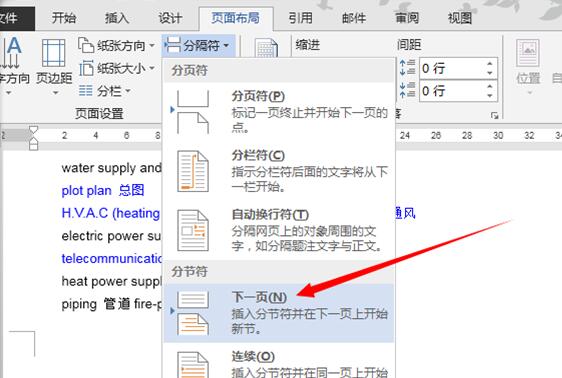The height and width of the screenshot is (378, 562).
Task: Decrease spacing-after with the down arrow
Action: tap(490, 96)
